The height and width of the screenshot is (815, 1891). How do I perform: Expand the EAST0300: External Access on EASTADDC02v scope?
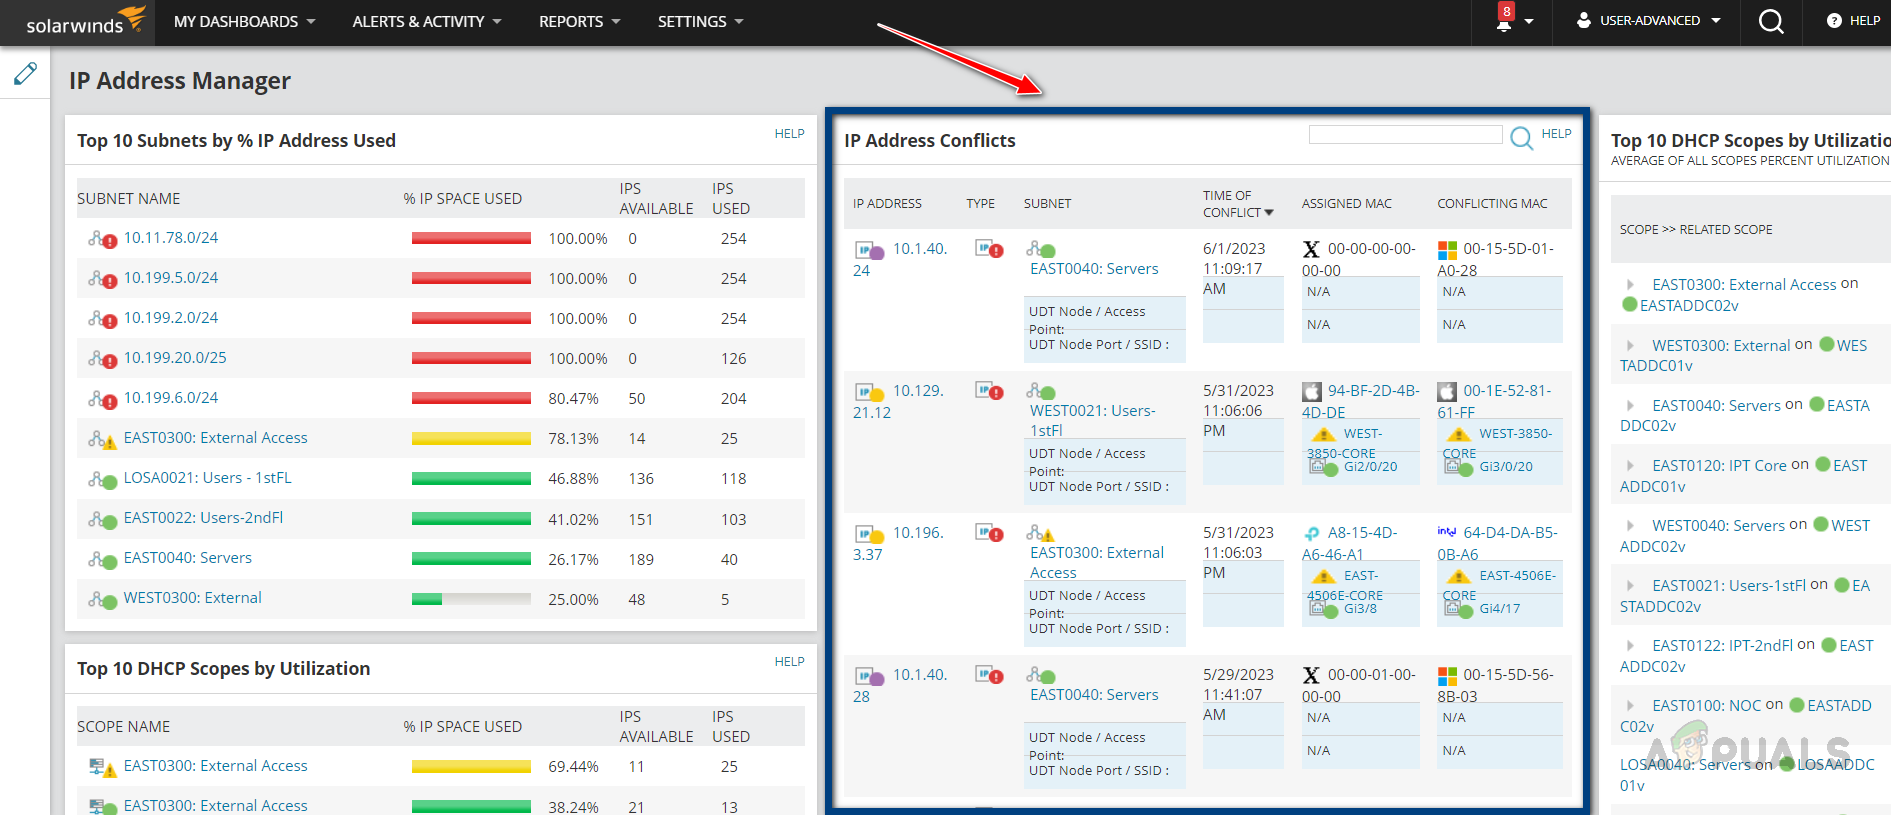click(1630, 285)
